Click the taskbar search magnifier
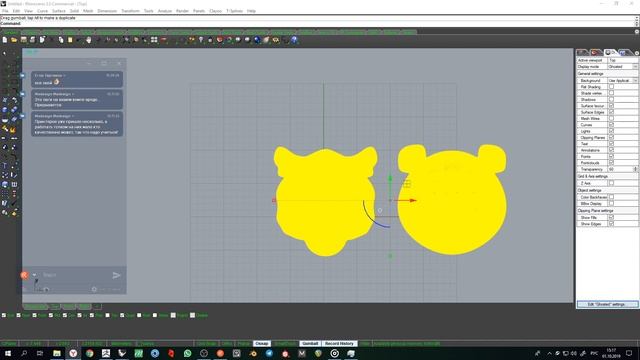The height and width of the screenshot is (360, 640). click(24, 353)
